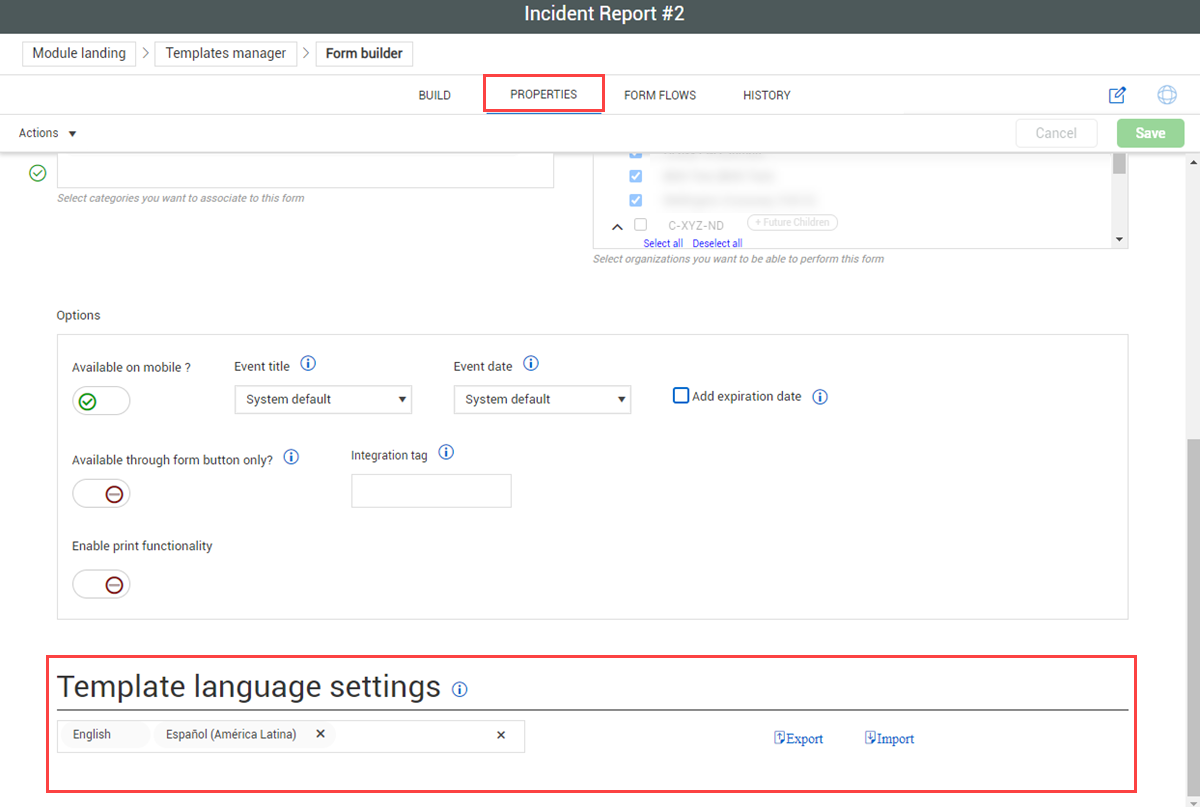Uncheck the second blurred organization checkbox
The image size is (1200, 807).
point(635,176)
